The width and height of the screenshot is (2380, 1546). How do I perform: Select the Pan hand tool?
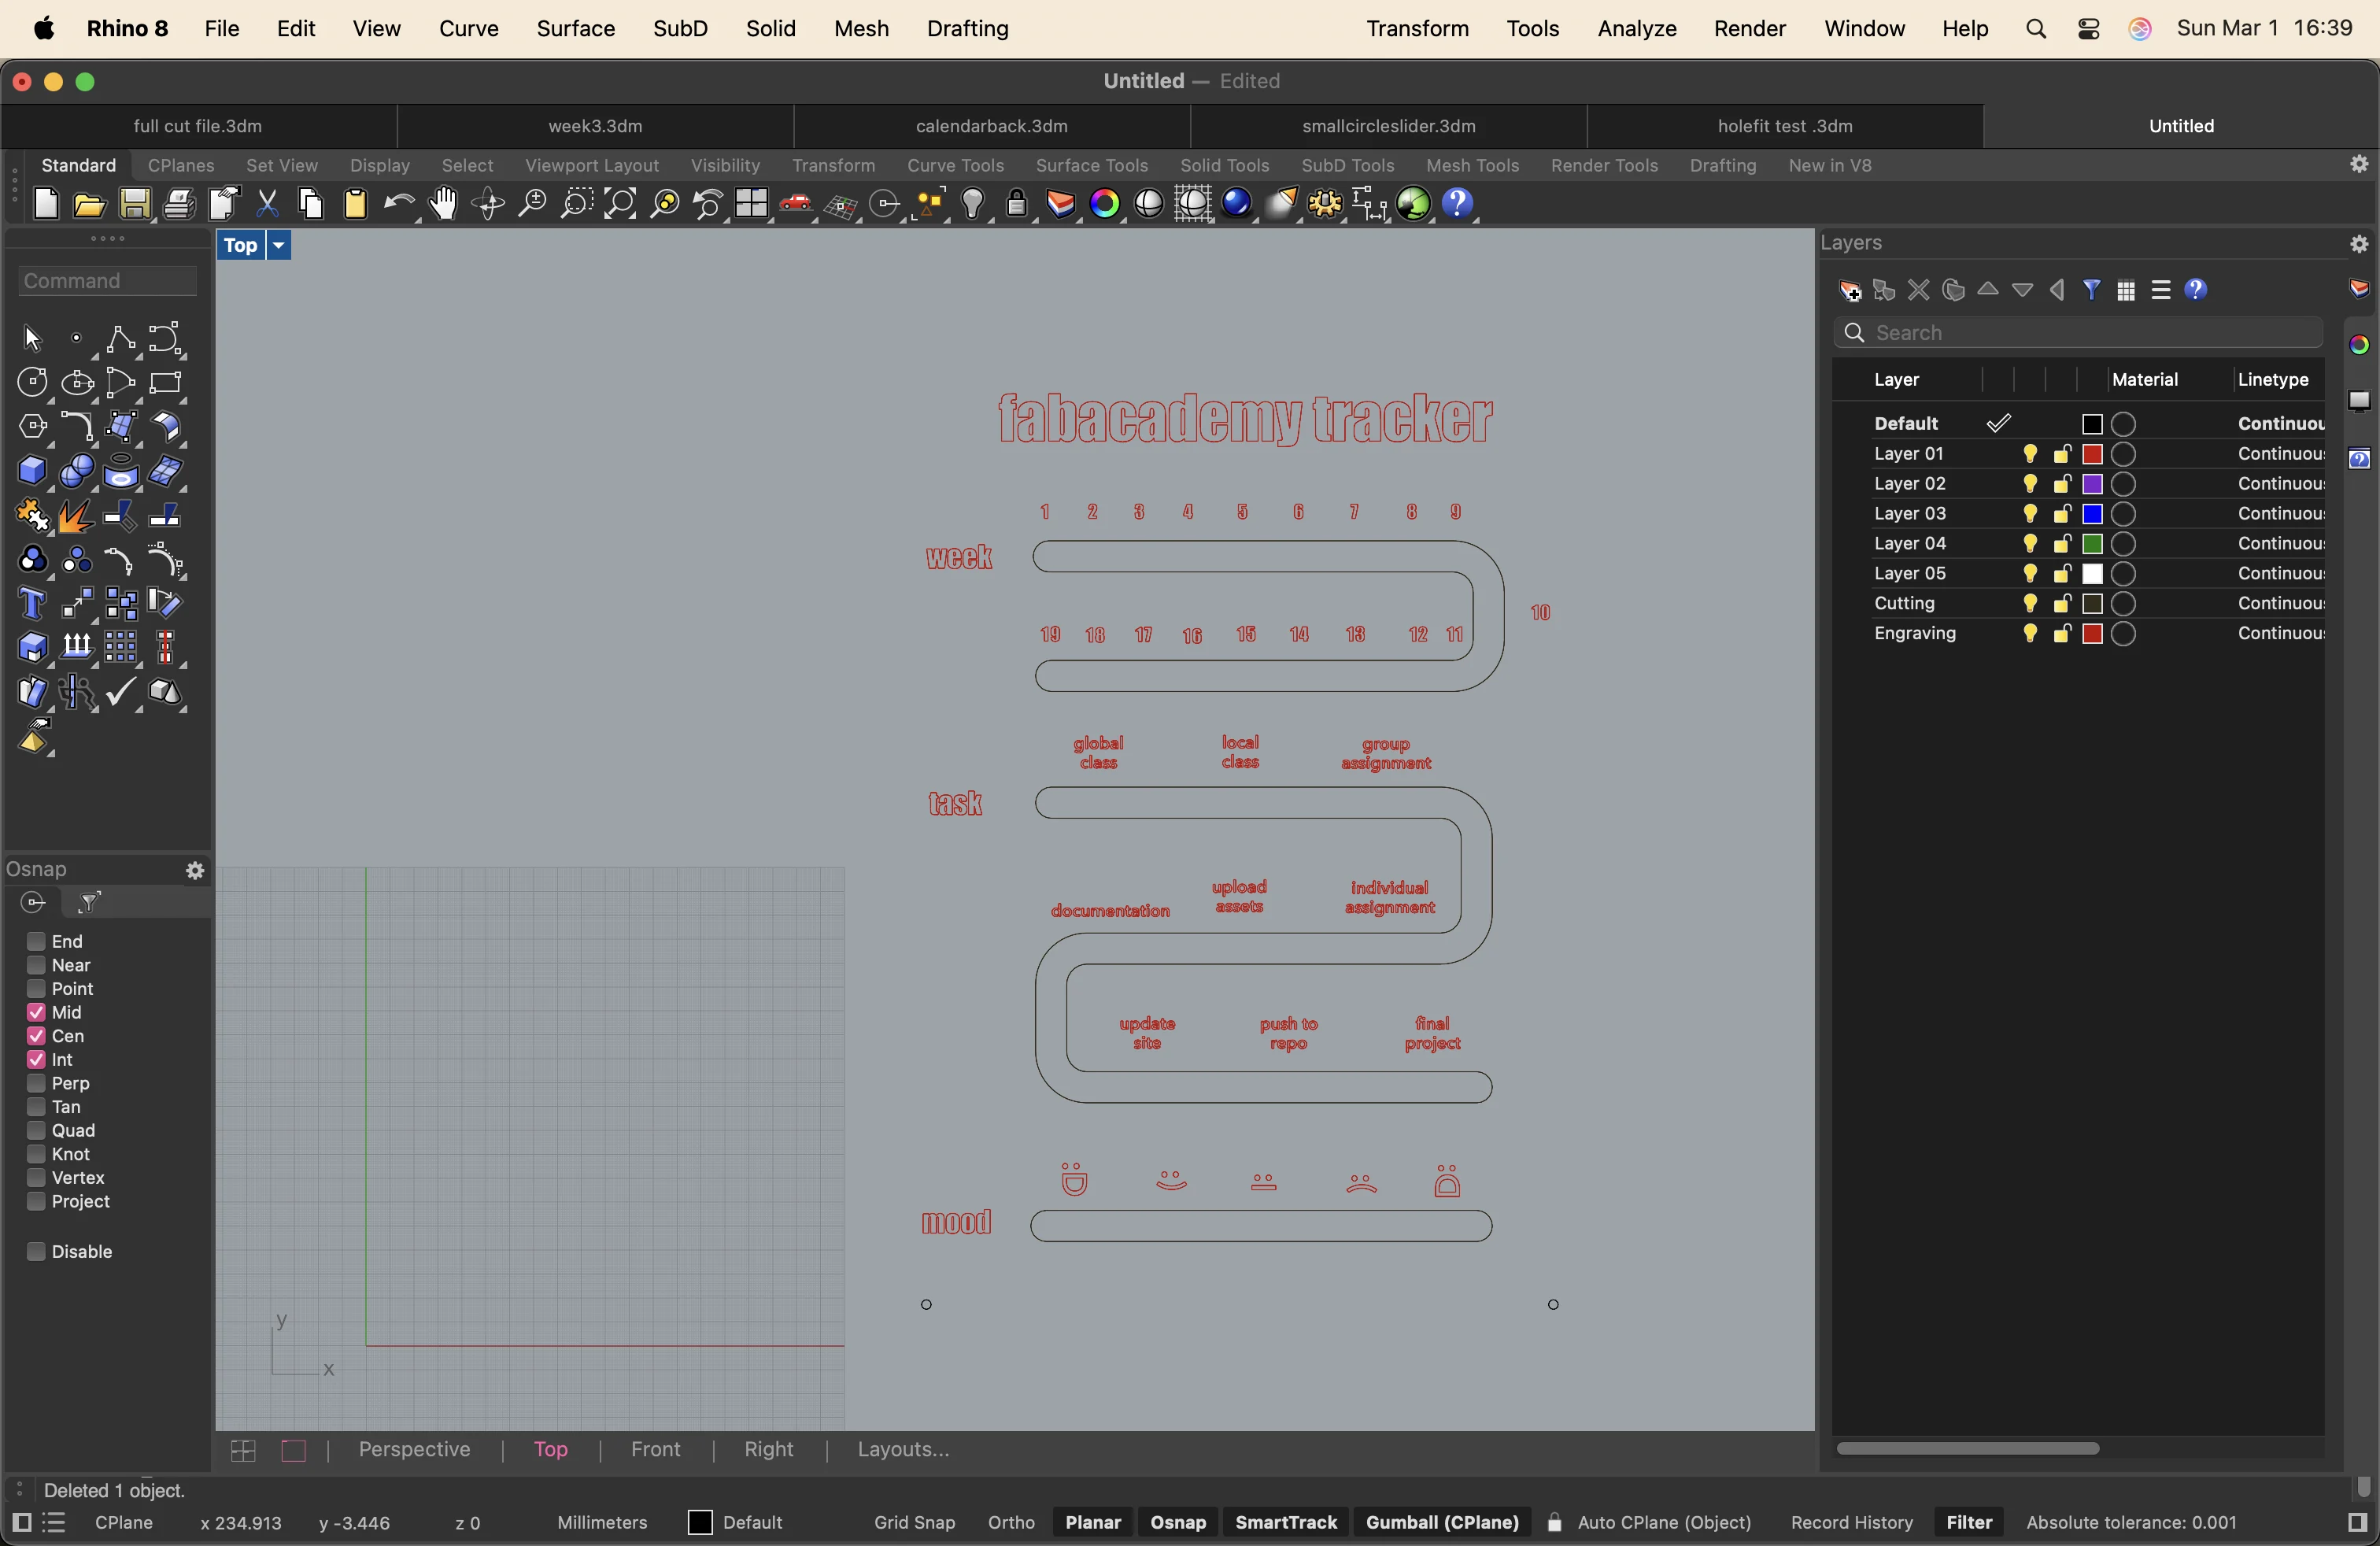[443, 204]
